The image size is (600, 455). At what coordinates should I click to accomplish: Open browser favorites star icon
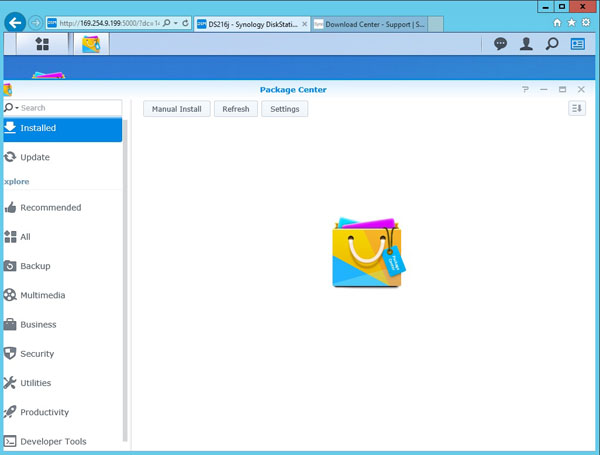572,23
